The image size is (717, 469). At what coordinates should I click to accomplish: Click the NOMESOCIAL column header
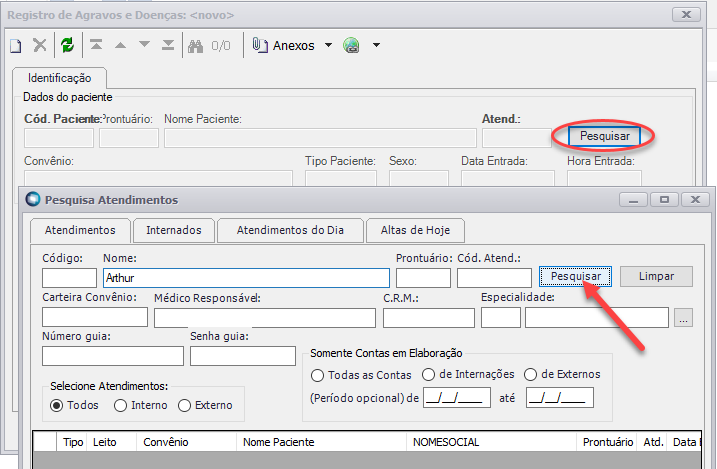(x=492, y=442)
